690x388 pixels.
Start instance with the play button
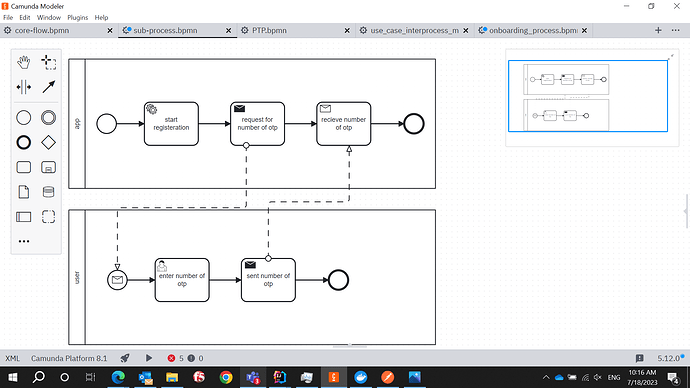tap(149, 358)
